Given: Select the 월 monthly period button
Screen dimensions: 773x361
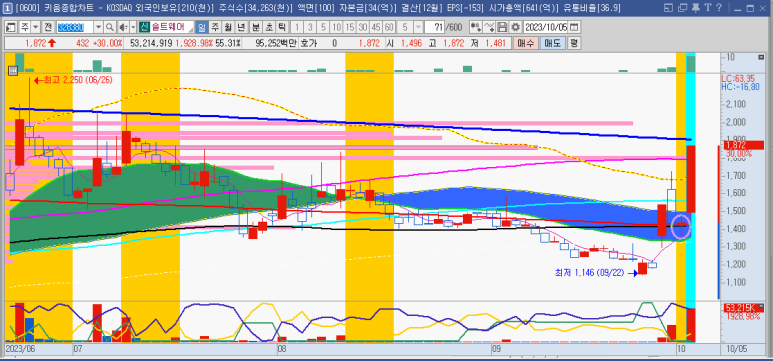Looking at the screenshot, I should coord(228,27).
